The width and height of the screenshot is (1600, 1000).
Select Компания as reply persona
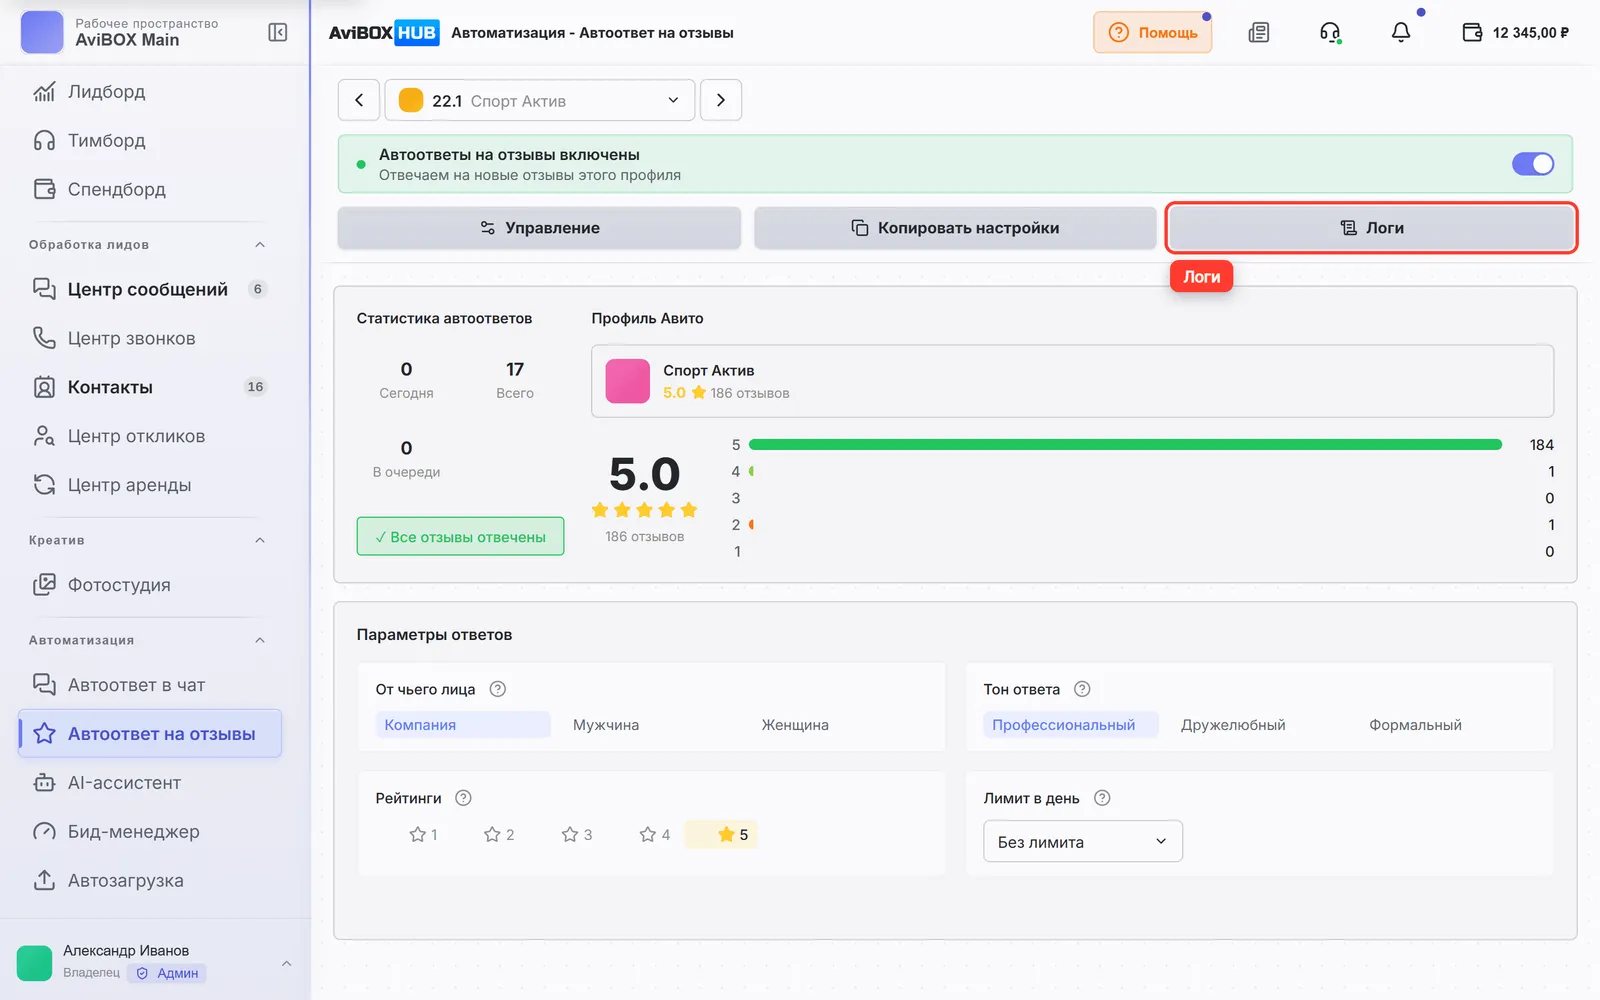point(463,725)
